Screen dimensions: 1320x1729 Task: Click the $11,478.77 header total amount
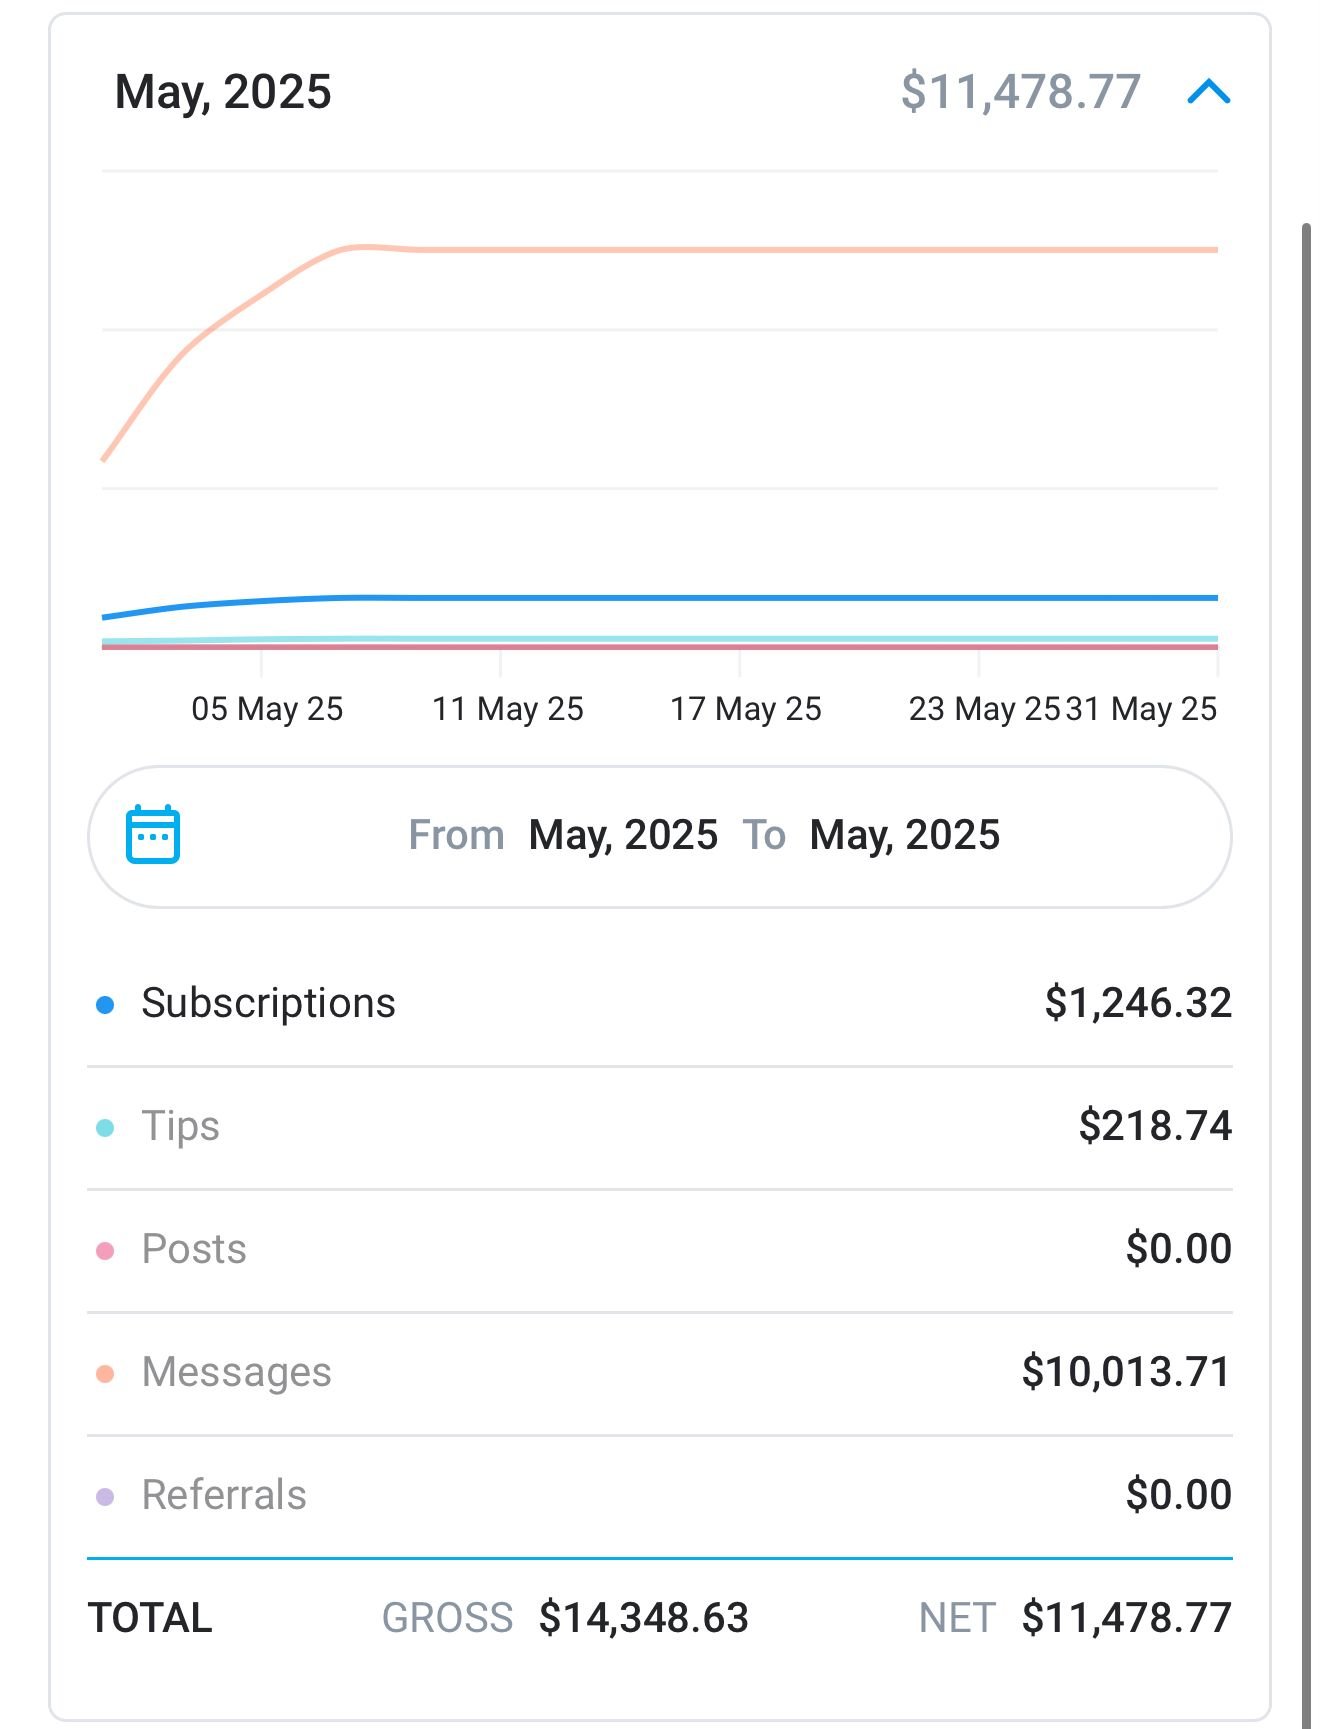coord(1020,92)
